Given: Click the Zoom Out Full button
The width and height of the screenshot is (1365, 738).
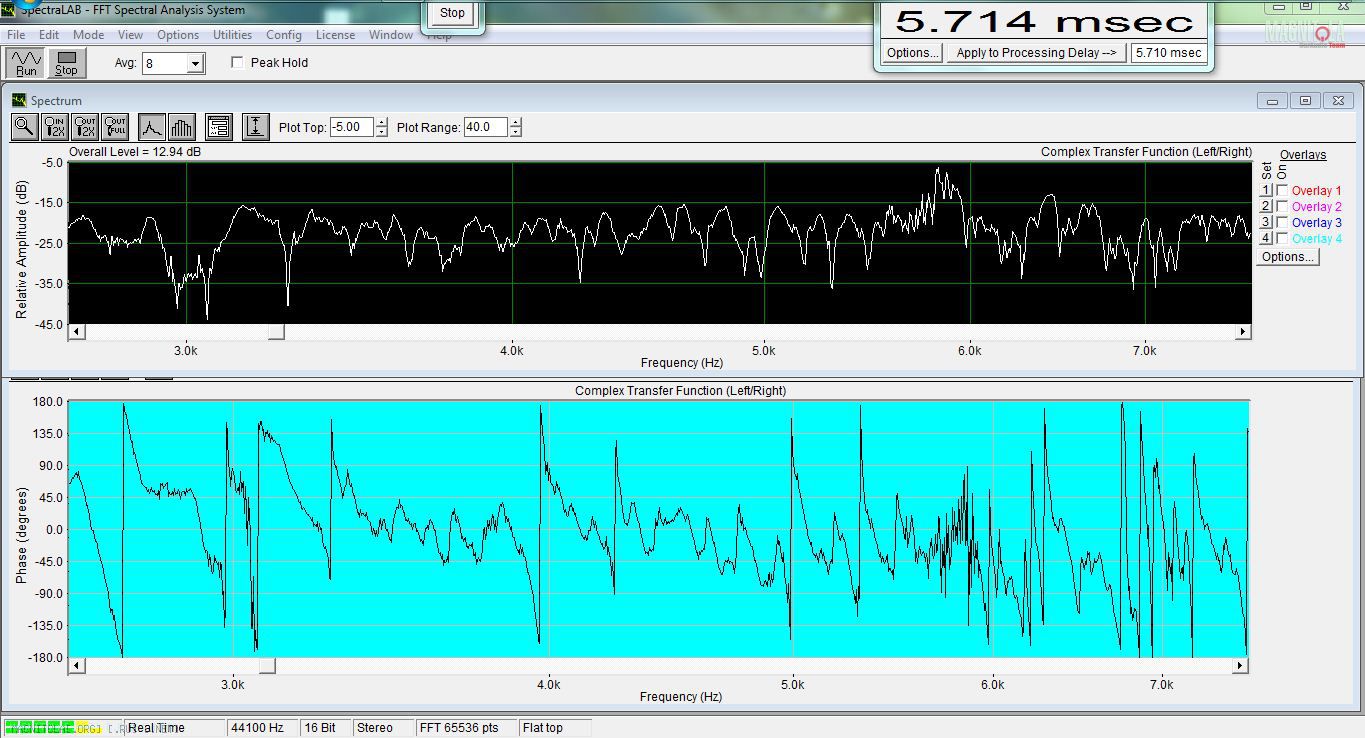Looking at the screenshot, I should click(115, 127).
